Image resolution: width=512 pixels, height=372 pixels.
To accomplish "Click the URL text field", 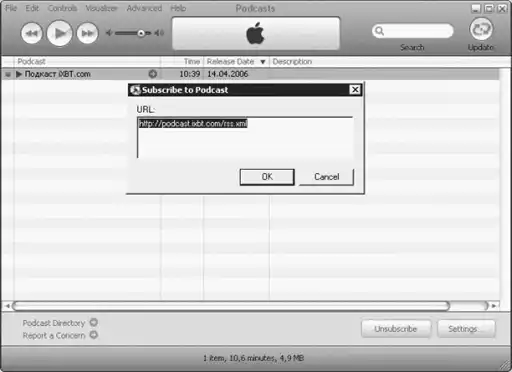I will (x=245, y=137).
